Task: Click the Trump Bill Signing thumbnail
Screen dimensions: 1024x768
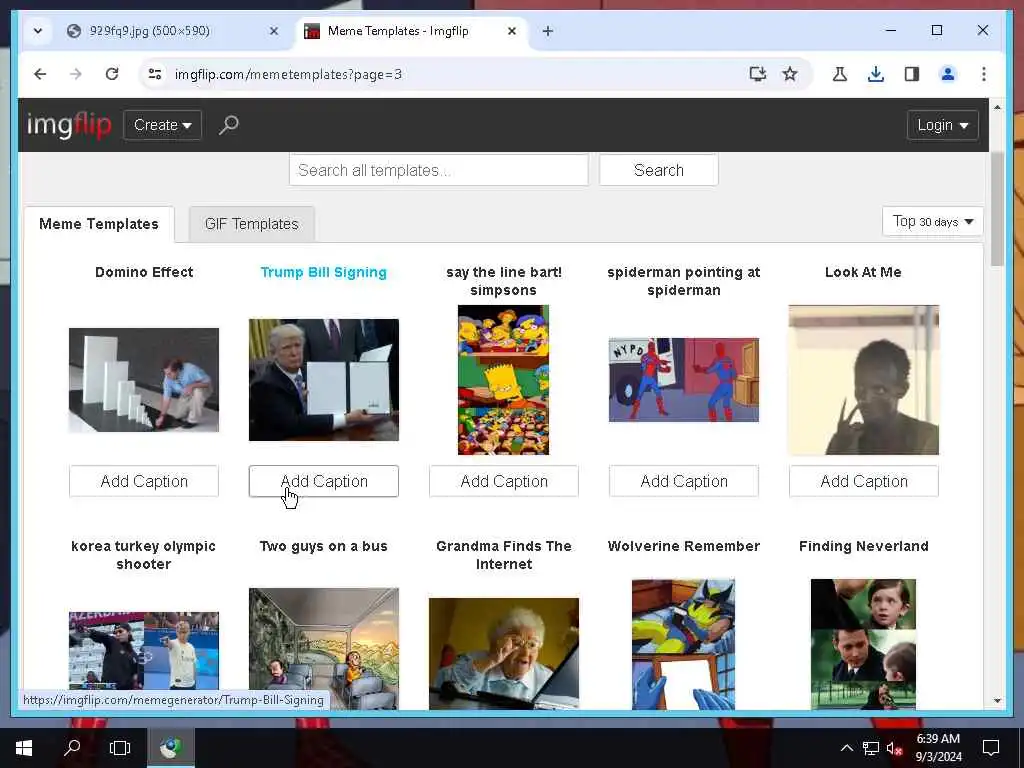Action: pyautogui.click(x=323, y=380)
